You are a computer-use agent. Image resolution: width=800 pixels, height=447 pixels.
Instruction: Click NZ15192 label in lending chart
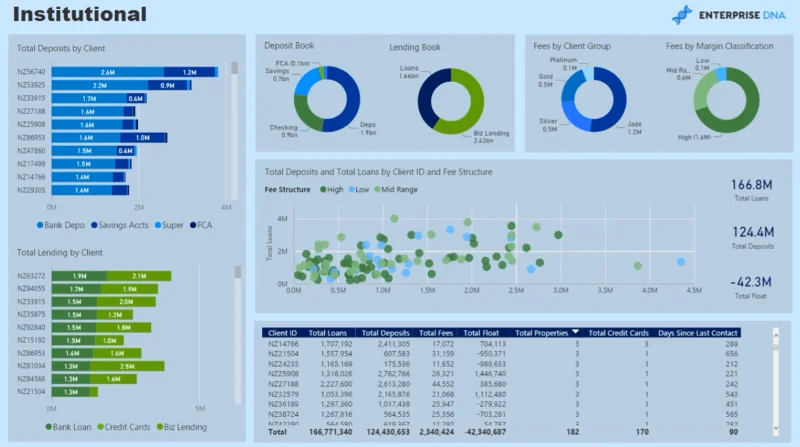click(31, 340)
